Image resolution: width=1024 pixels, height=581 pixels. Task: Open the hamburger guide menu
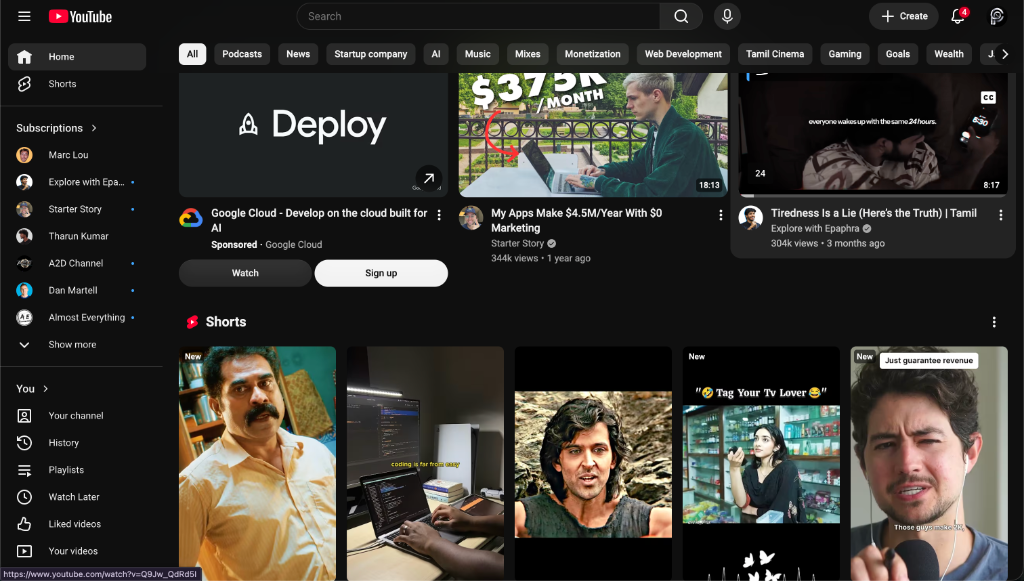[24, 16]
